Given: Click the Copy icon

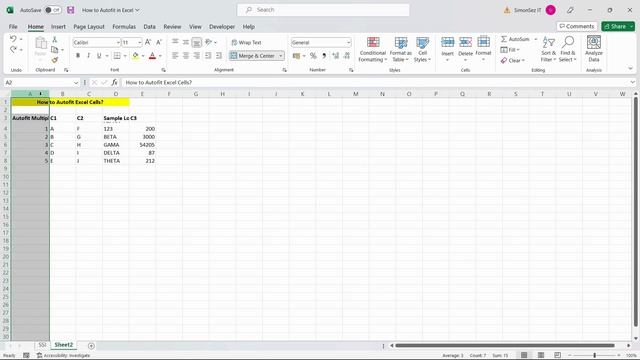Looking at the screenshot, I should tap(54, 50).
